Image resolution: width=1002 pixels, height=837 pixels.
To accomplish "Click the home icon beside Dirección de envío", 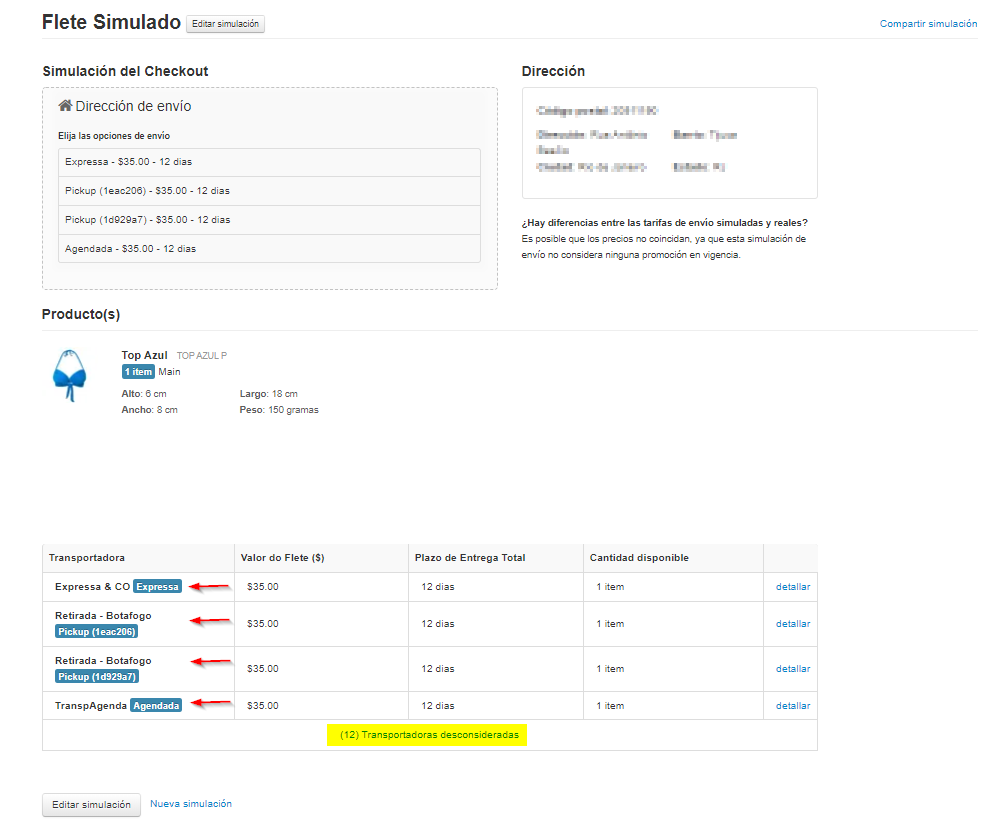I will point(65,106).
